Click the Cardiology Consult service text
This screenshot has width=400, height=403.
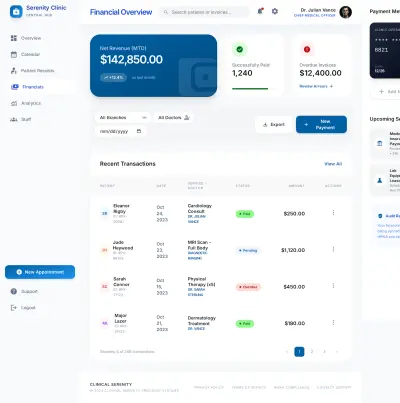(200, 209)
